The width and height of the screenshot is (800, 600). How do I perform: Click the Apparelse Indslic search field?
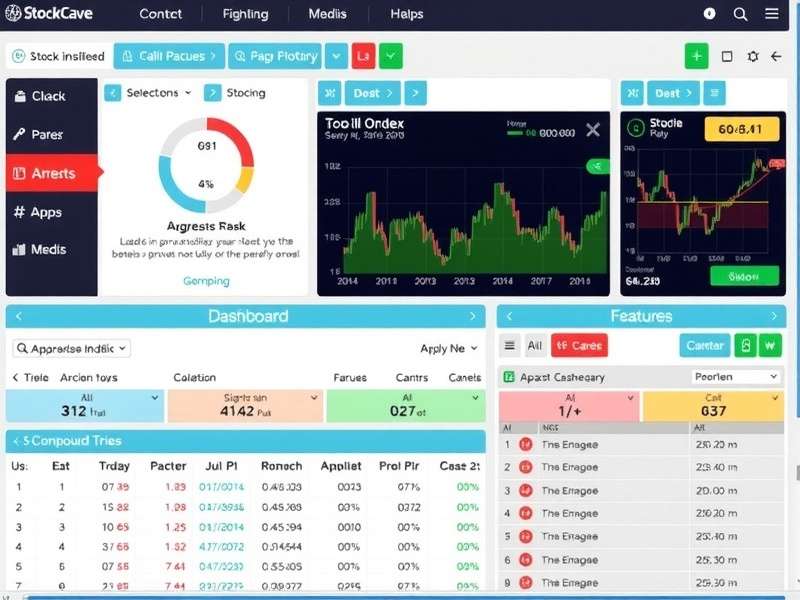[72, 347]
